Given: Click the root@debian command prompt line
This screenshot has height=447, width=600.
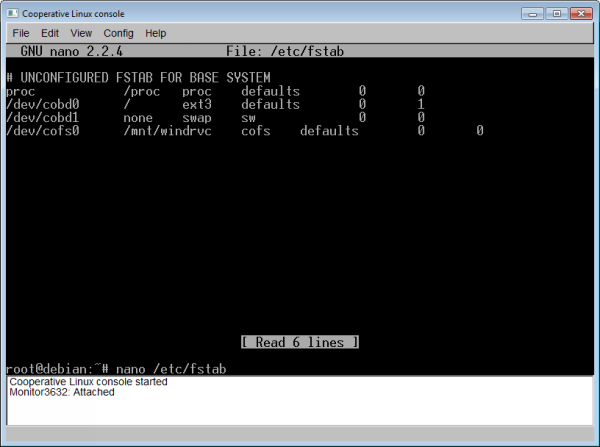Looking at the screenshot, I should pos(116,369).
